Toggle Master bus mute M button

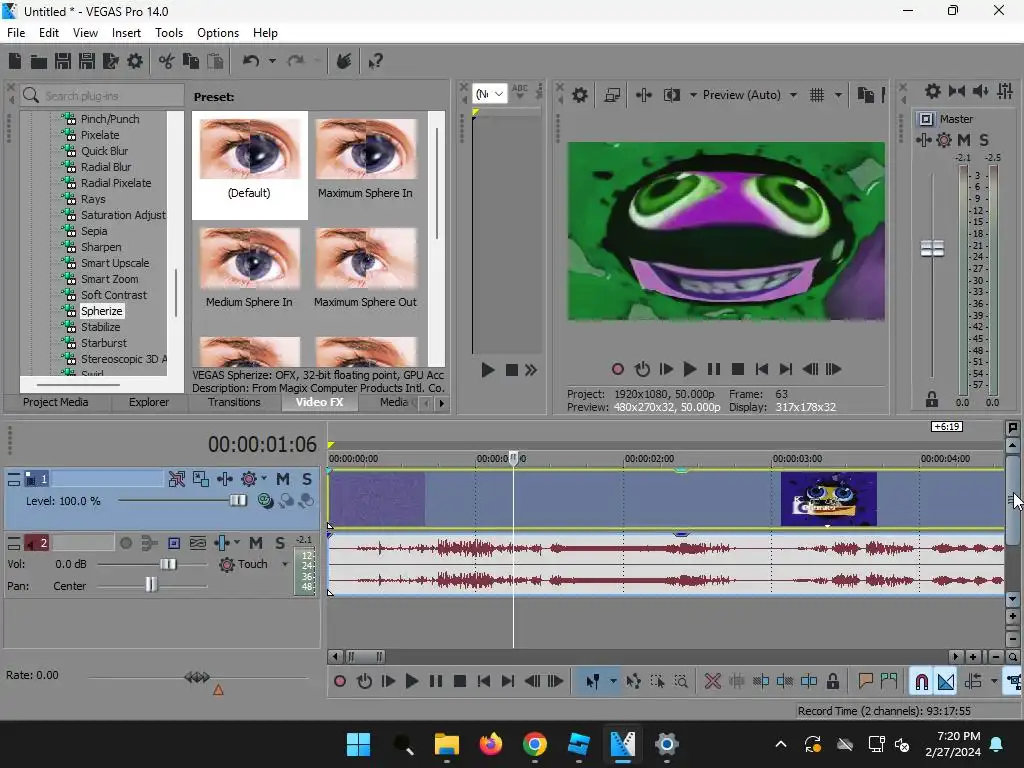[963, 140]
